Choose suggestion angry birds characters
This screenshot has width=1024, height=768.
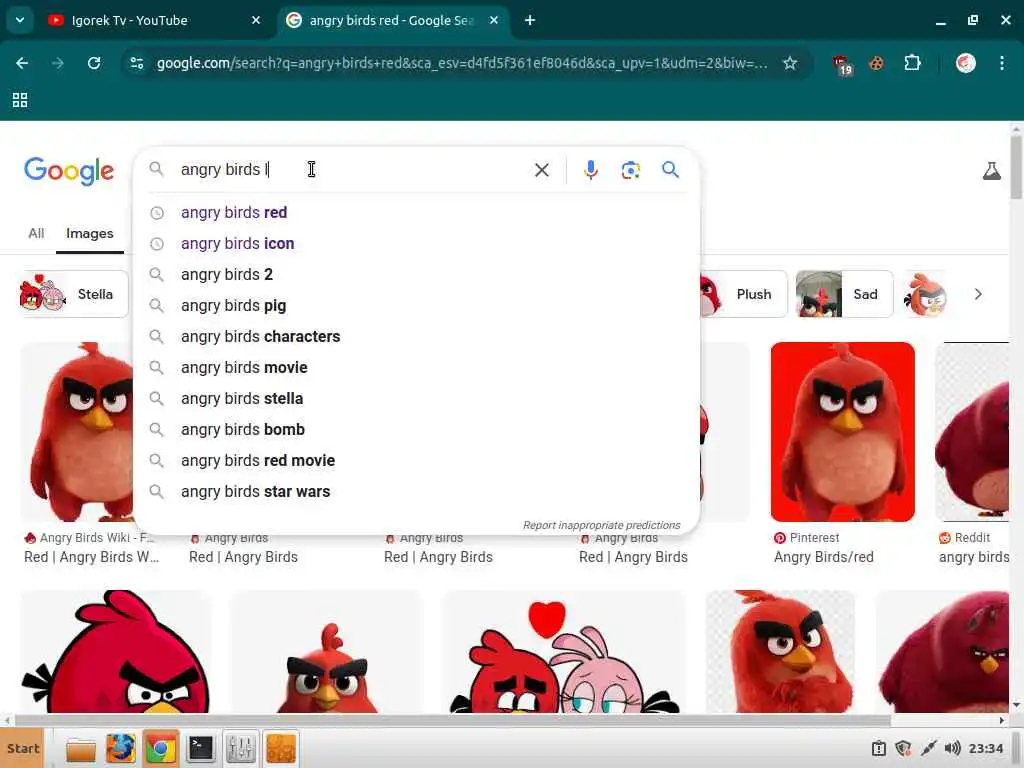(416, 336)
